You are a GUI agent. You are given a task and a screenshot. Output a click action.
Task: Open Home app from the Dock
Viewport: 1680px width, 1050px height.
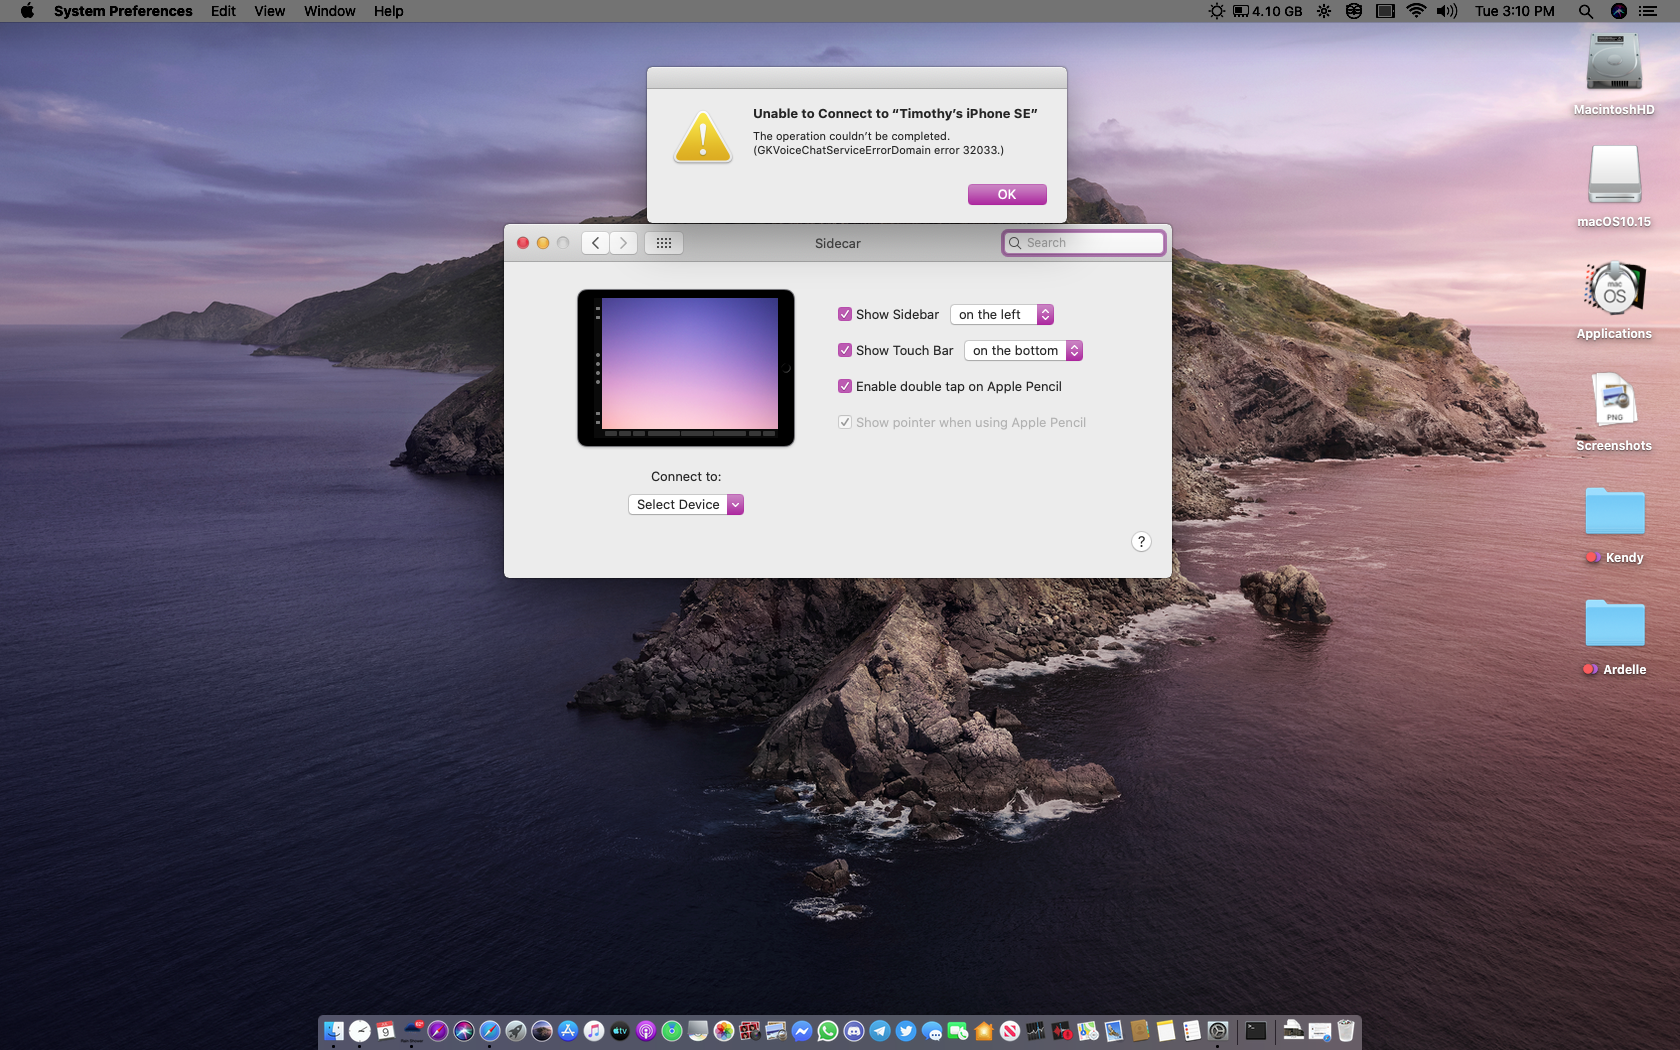click(x=984, y=1031)
